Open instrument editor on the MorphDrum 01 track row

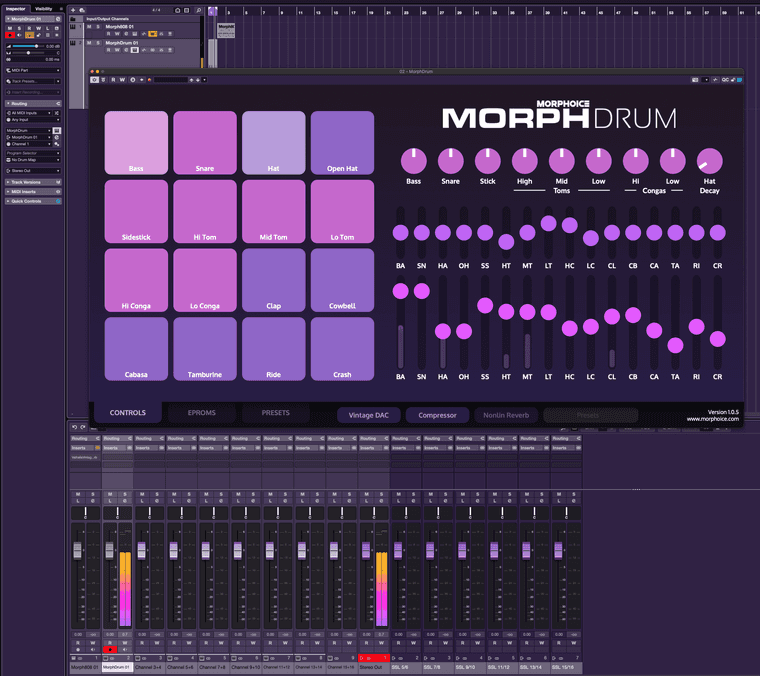pos(135,50)
